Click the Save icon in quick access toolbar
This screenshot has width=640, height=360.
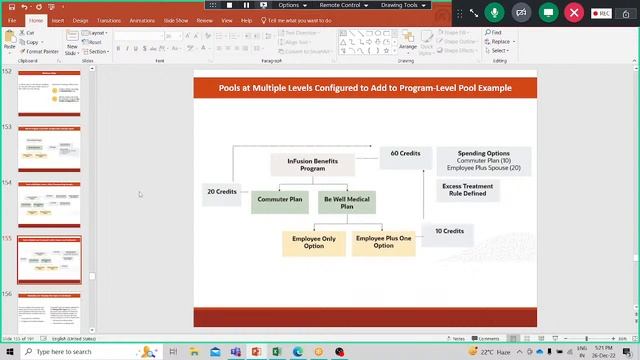pyautogui.click(x=12, y=7)
